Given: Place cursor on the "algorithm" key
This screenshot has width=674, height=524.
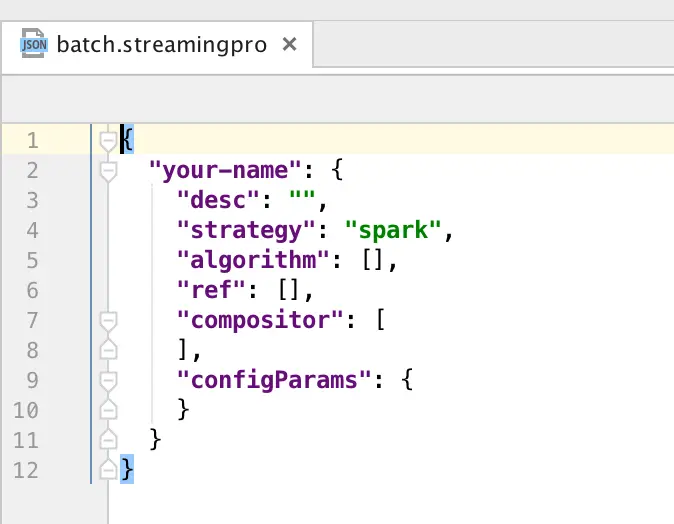Looking at the screenshot, I should point(253,260).
